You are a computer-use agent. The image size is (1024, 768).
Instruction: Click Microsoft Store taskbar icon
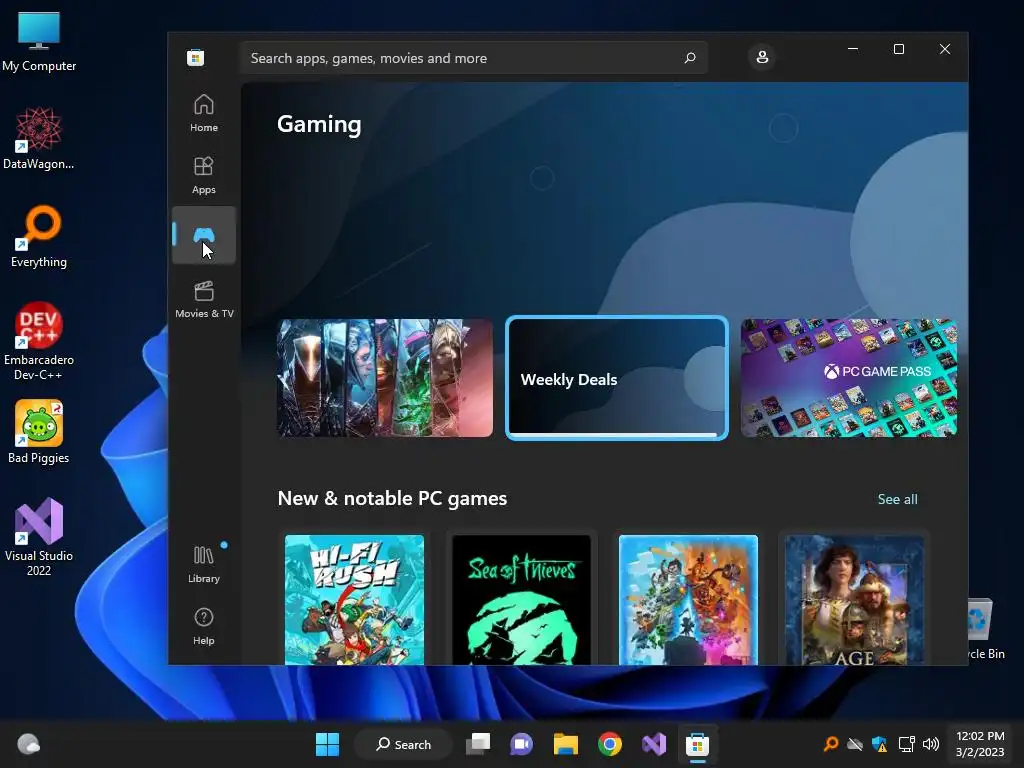point(697,744)
